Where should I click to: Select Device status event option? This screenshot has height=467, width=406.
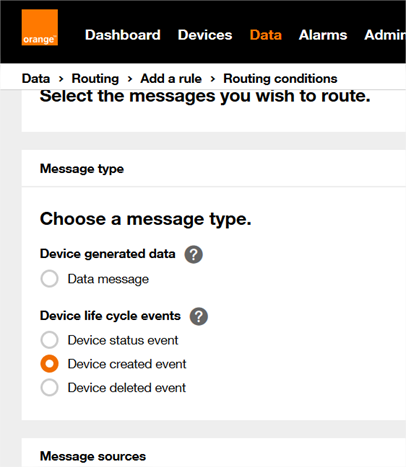click(49, 340)
